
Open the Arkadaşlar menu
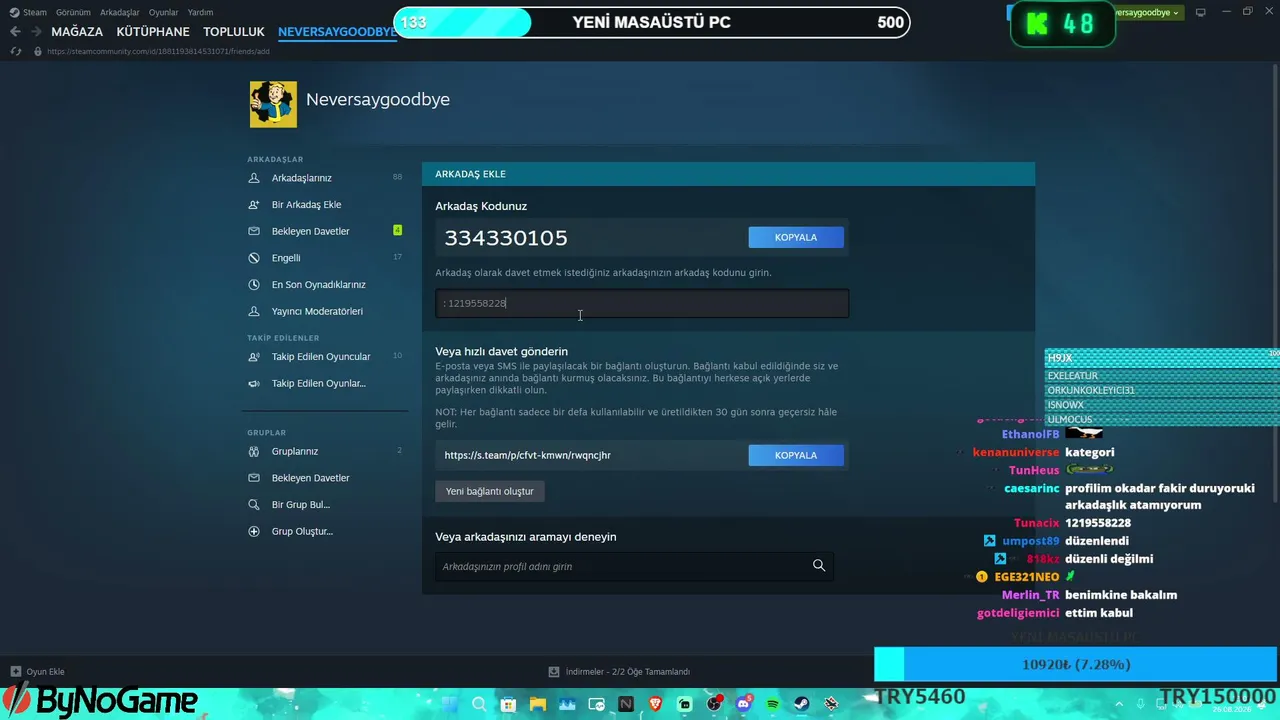click(x=120, y=13)
